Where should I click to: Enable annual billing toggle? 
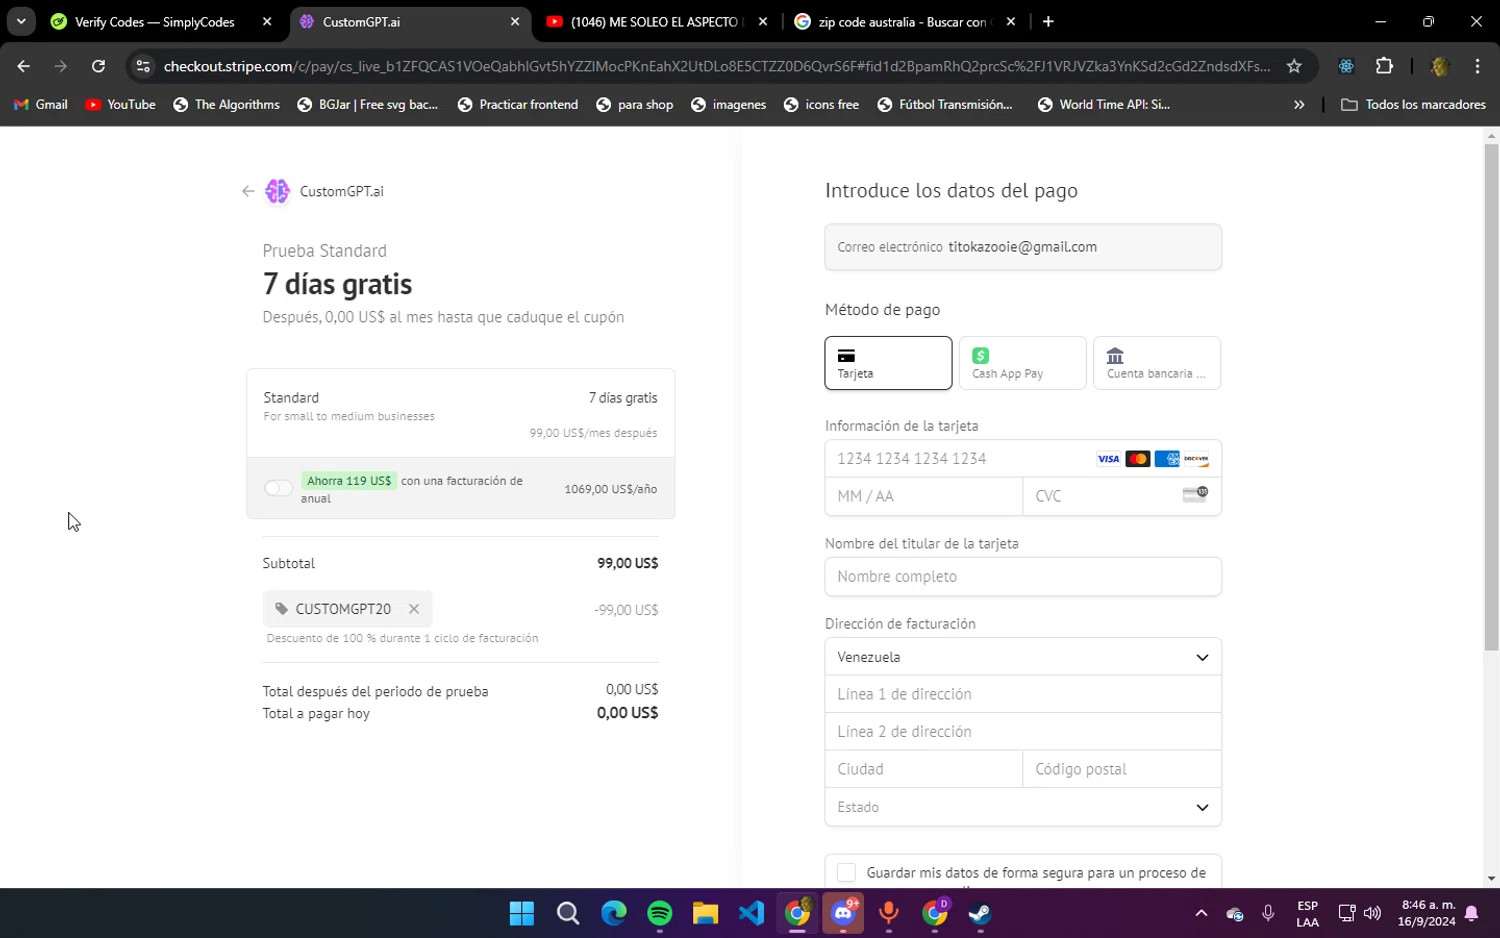point(278,488)
